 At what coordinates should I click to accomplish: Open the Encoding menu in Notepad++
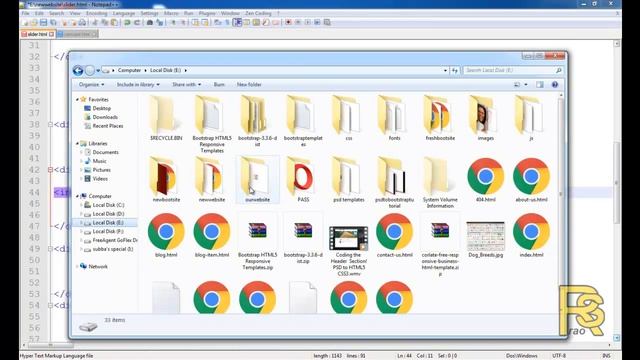coord(96,13)
